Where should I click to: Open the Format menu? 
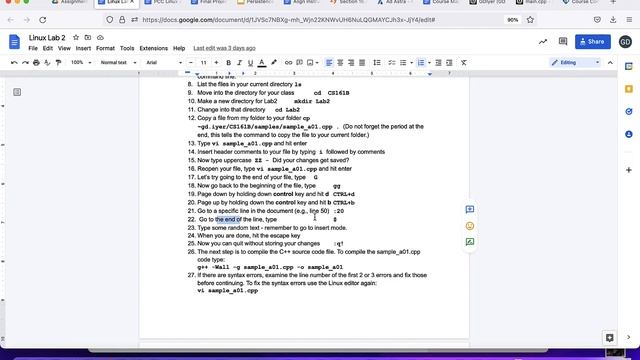[x=105, y=48]
